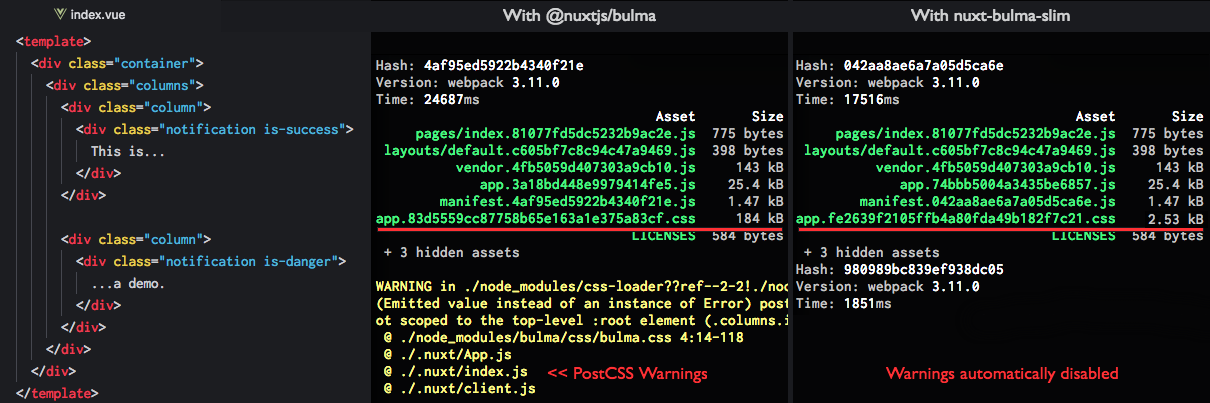
Task: Click the "@ ./.nuxt/index.js" trace line
Action: (x=455, y=372)
